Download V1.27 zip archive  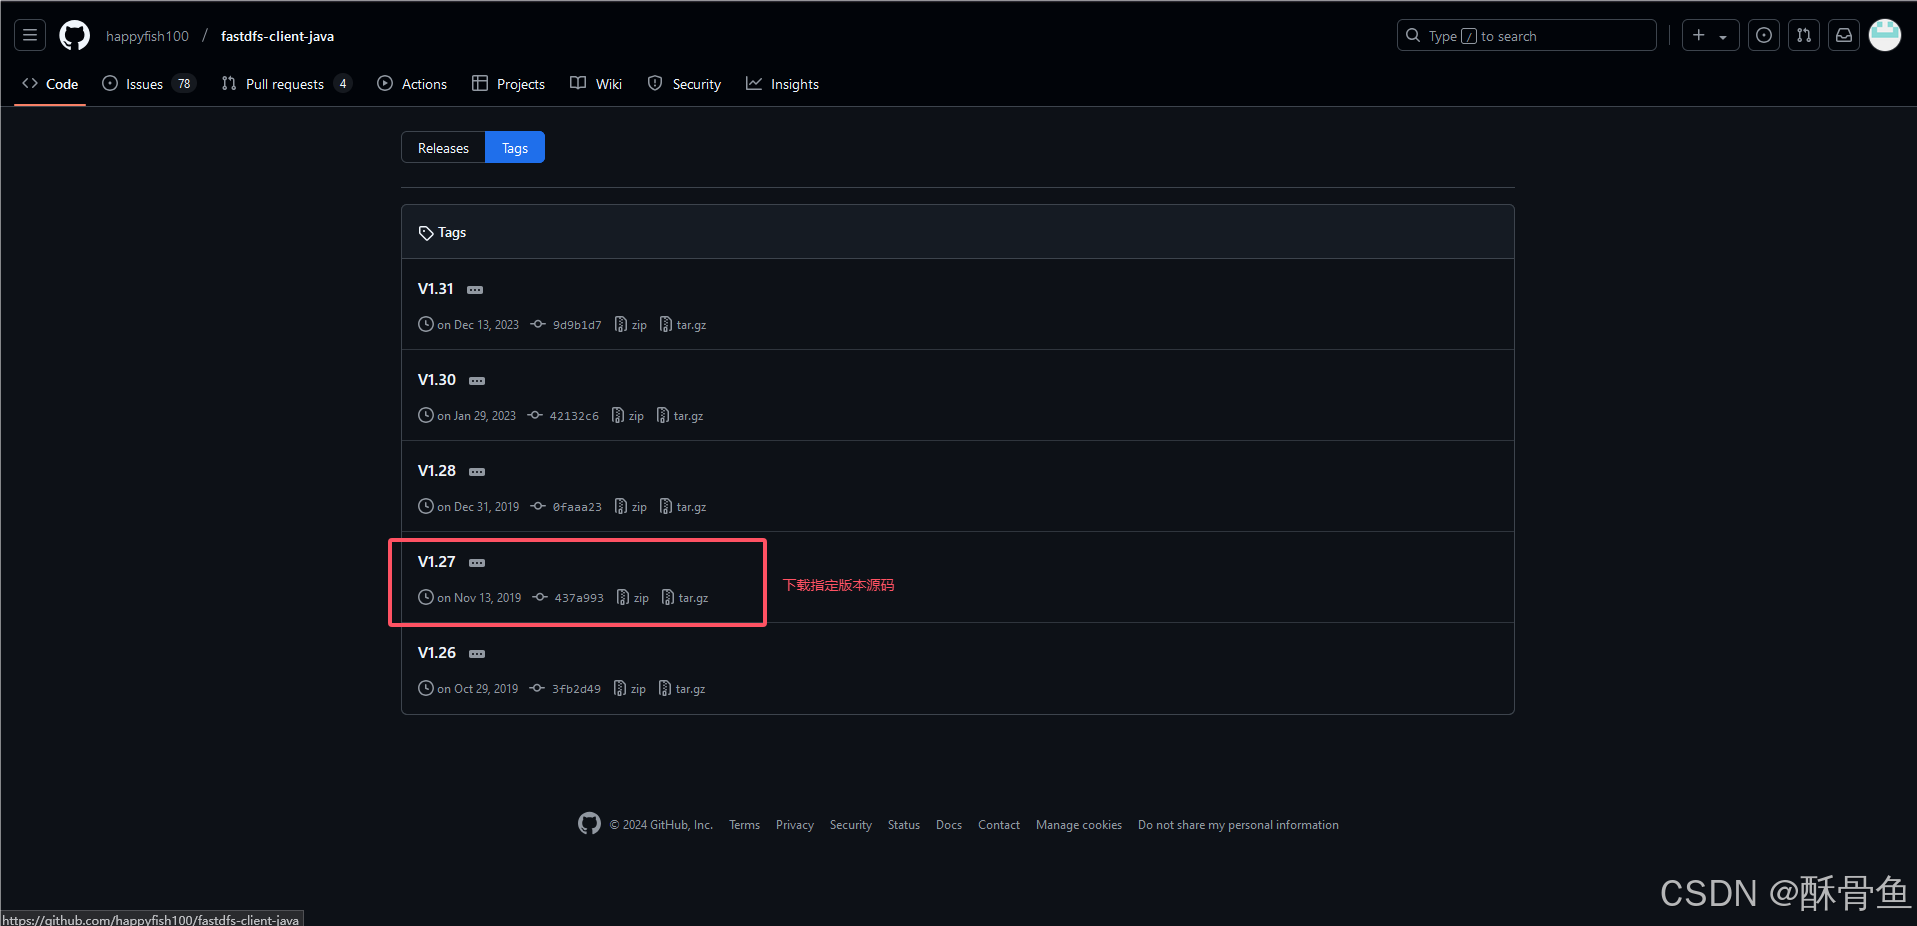(x=632, y=598)
